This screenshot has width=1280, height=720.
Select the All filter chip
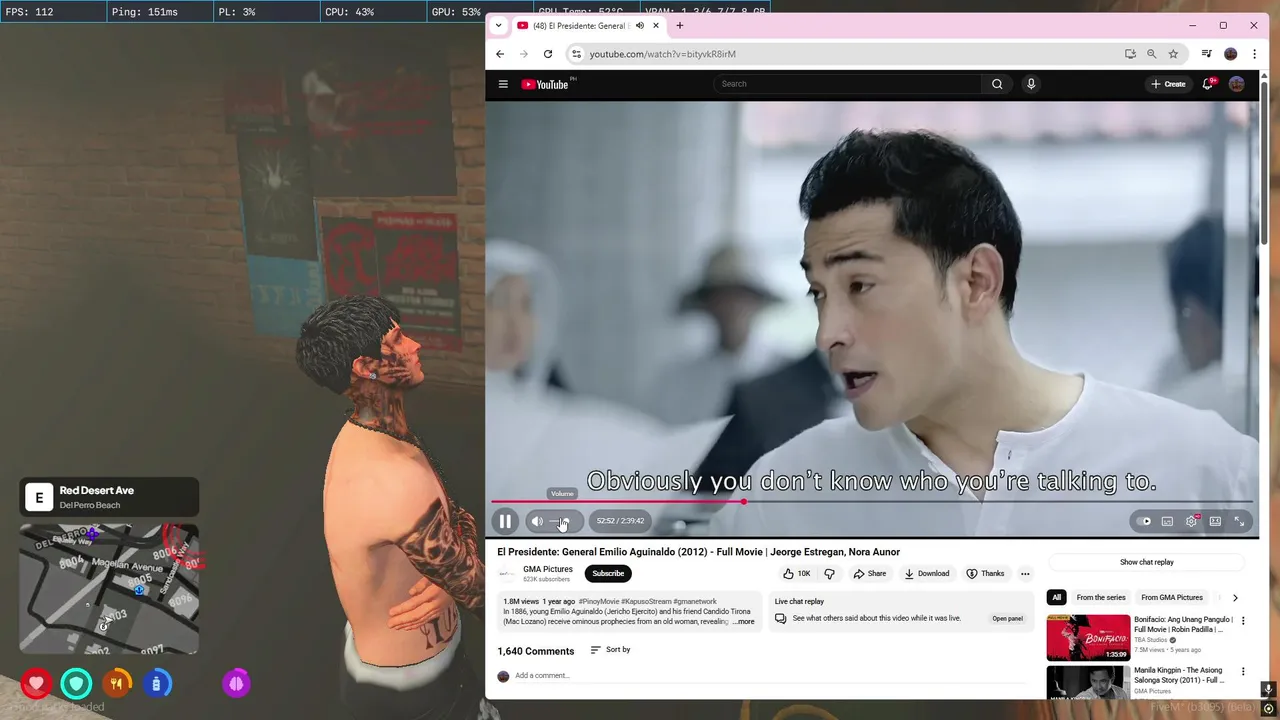[x=1056, y=598]
